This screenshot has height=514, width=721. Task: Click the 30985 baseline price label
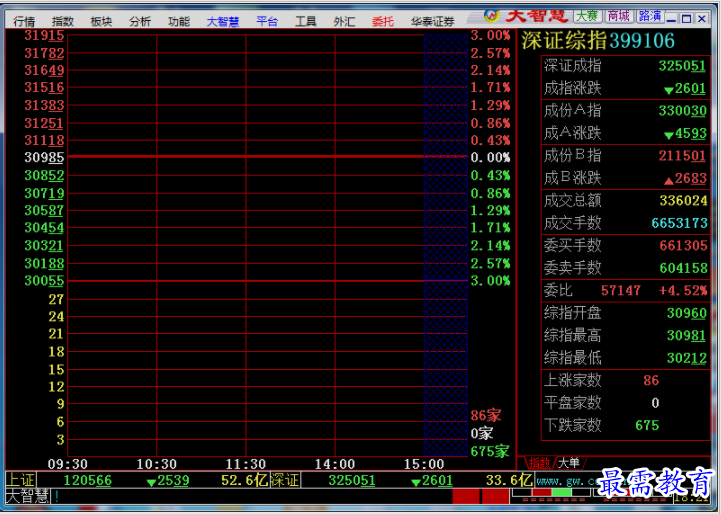44,158
